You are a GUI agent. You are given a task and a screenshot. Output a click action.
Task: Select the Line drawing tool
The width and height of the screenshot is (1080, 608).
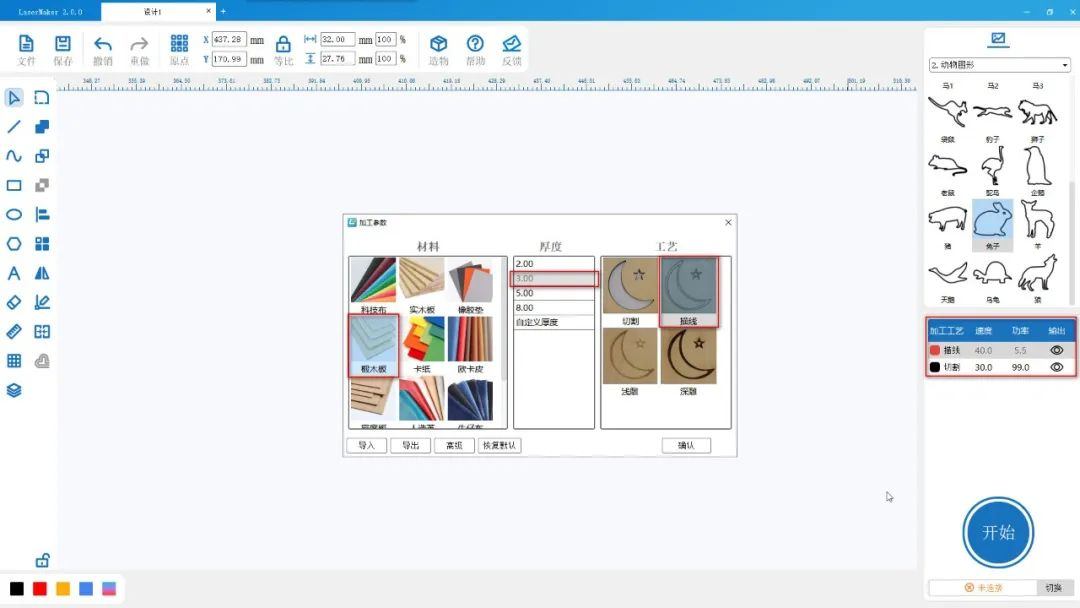14,127
